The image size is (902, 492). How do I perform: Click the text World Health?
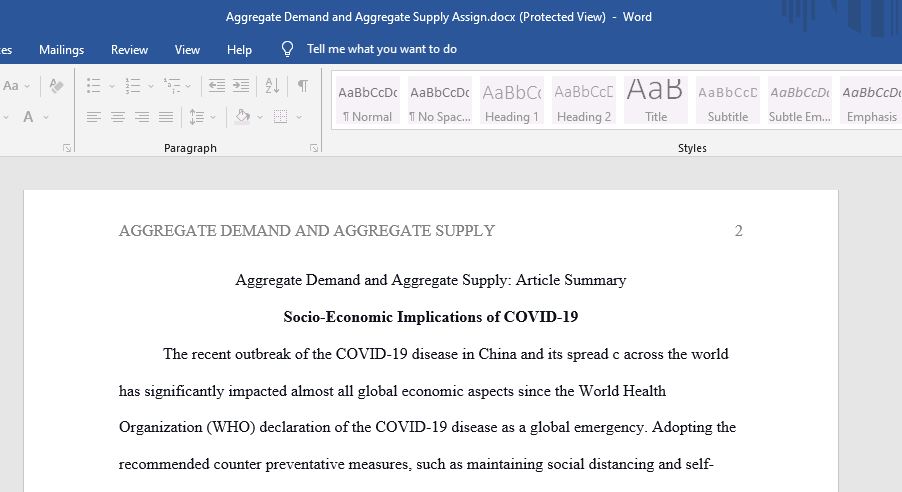pyautogui.click(x=622, y=391)
